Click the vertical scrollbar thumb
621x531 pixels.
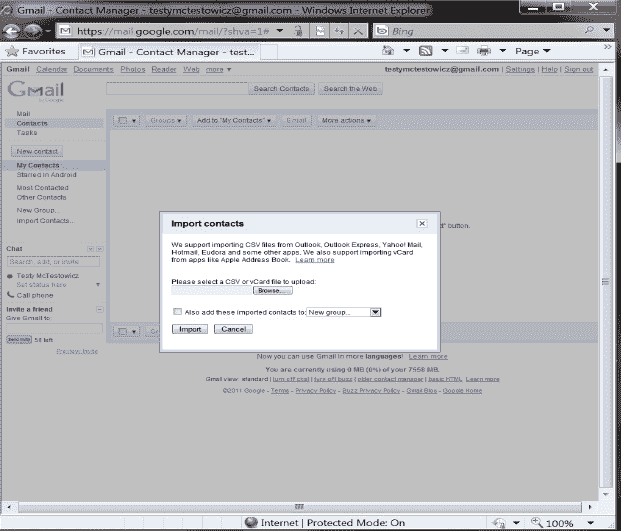(605, 282)
